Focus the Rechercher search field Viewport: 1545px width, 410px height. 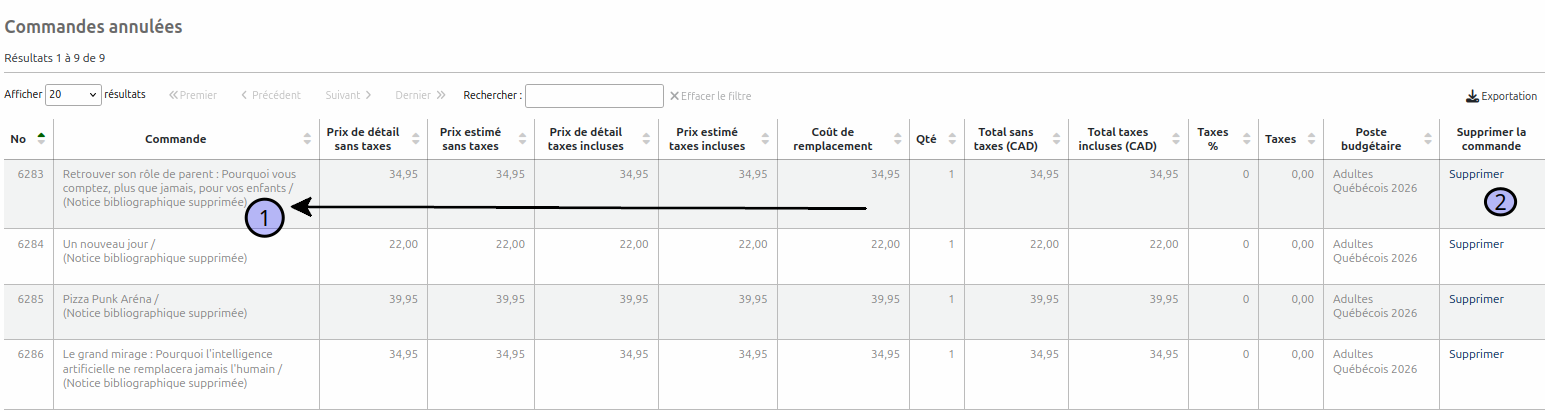594,95
